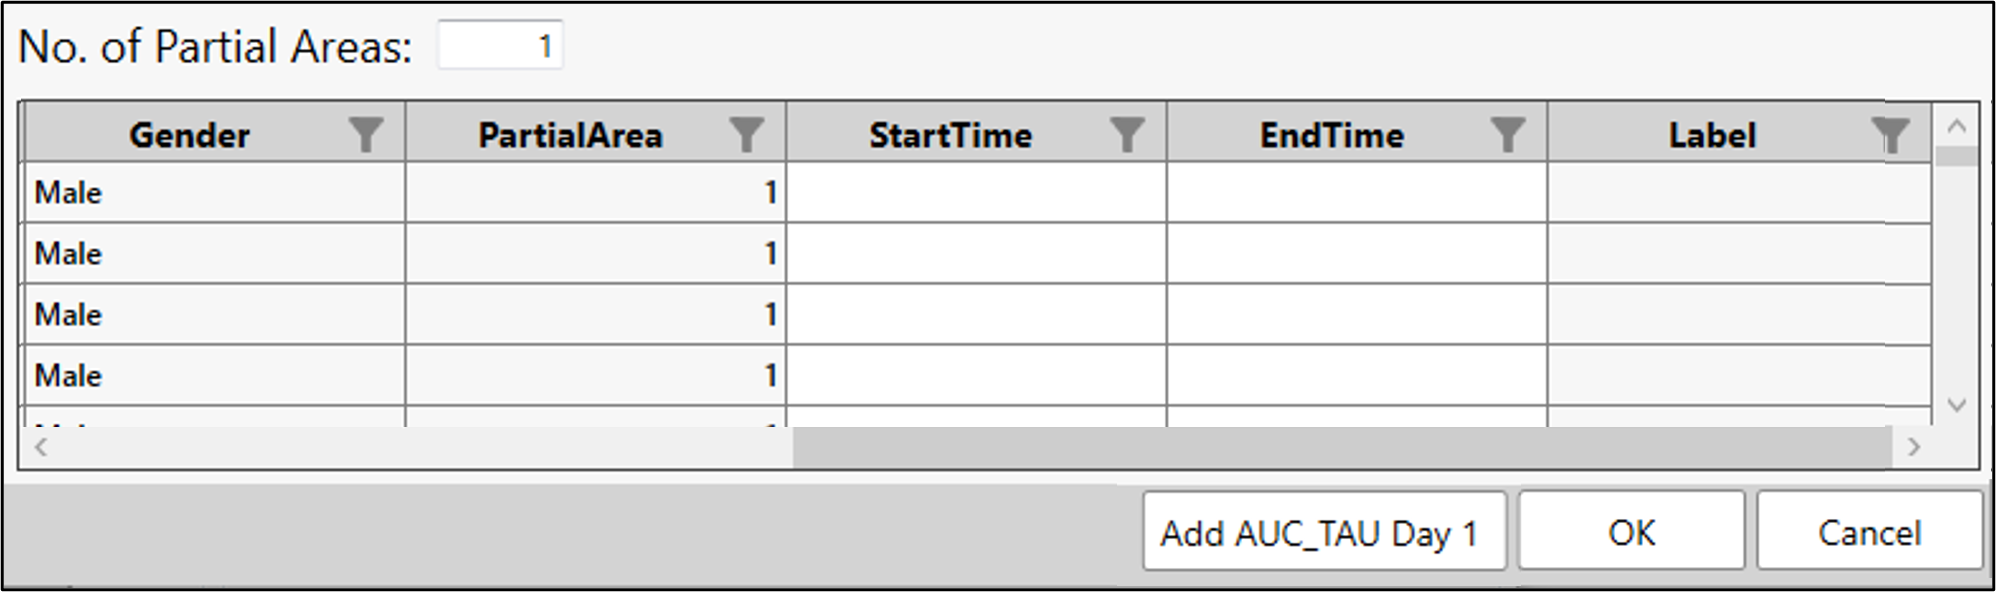Select the StartTime cell in third row

click(976, 314)
